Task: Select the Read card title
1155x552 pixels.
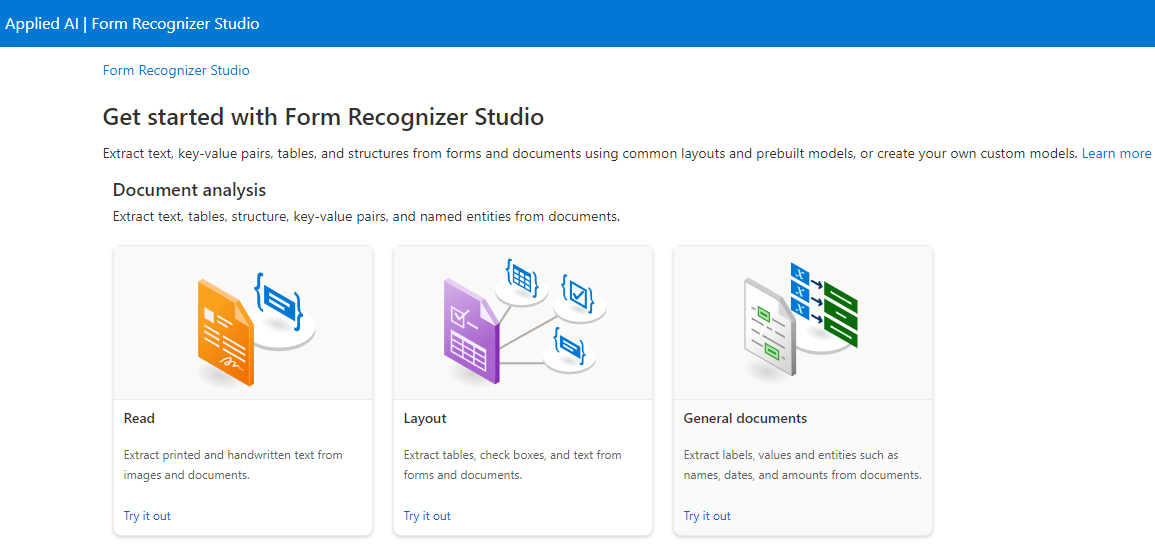Action: tap(139, 419)
